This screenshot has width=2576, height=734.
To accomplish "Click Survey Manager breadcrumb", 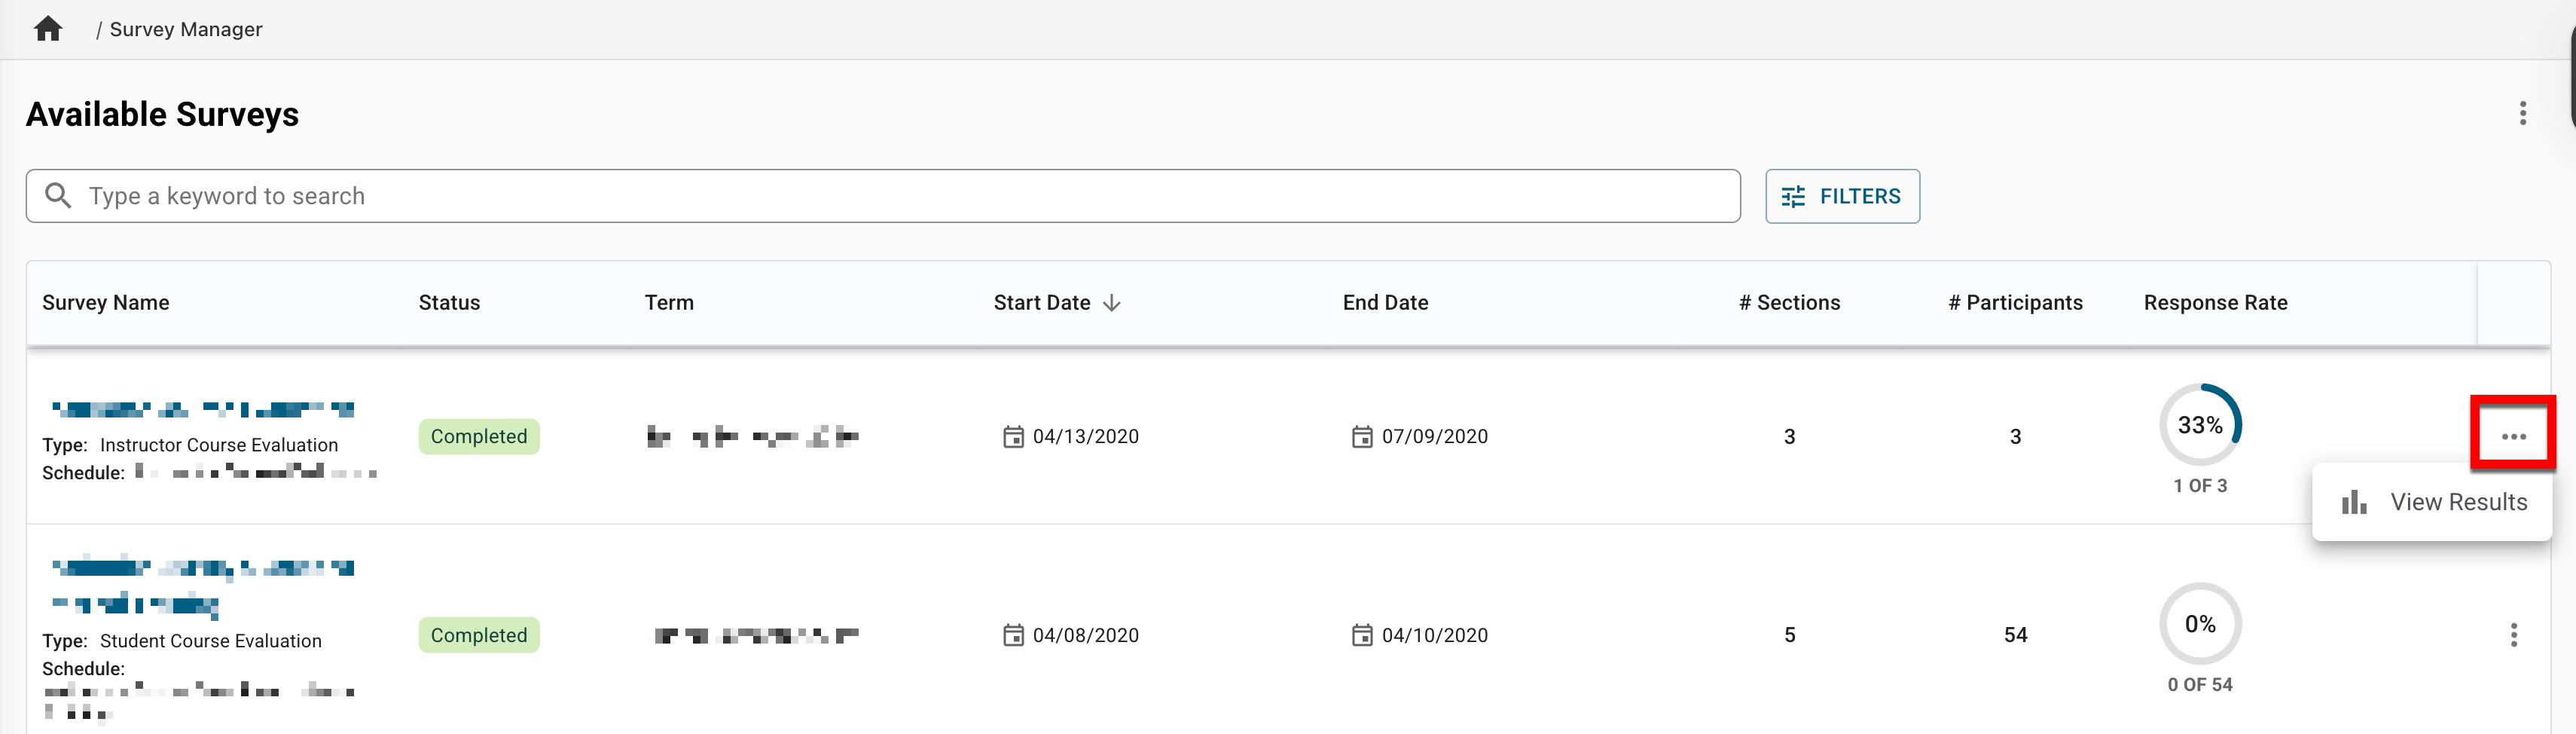I will 186,29.
